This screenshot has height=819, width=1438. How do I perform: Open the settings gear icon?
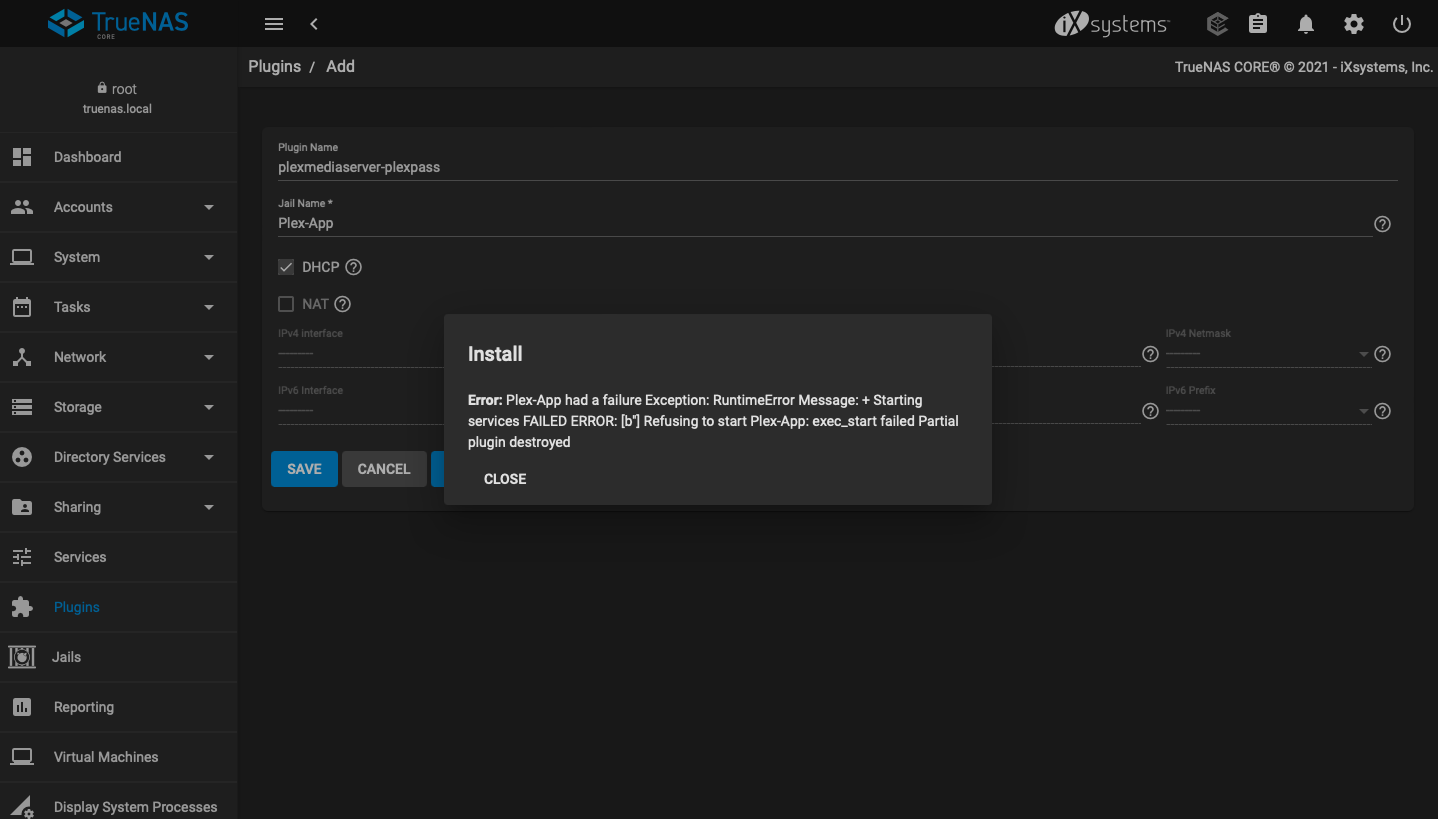click(x=1354, y=24)
